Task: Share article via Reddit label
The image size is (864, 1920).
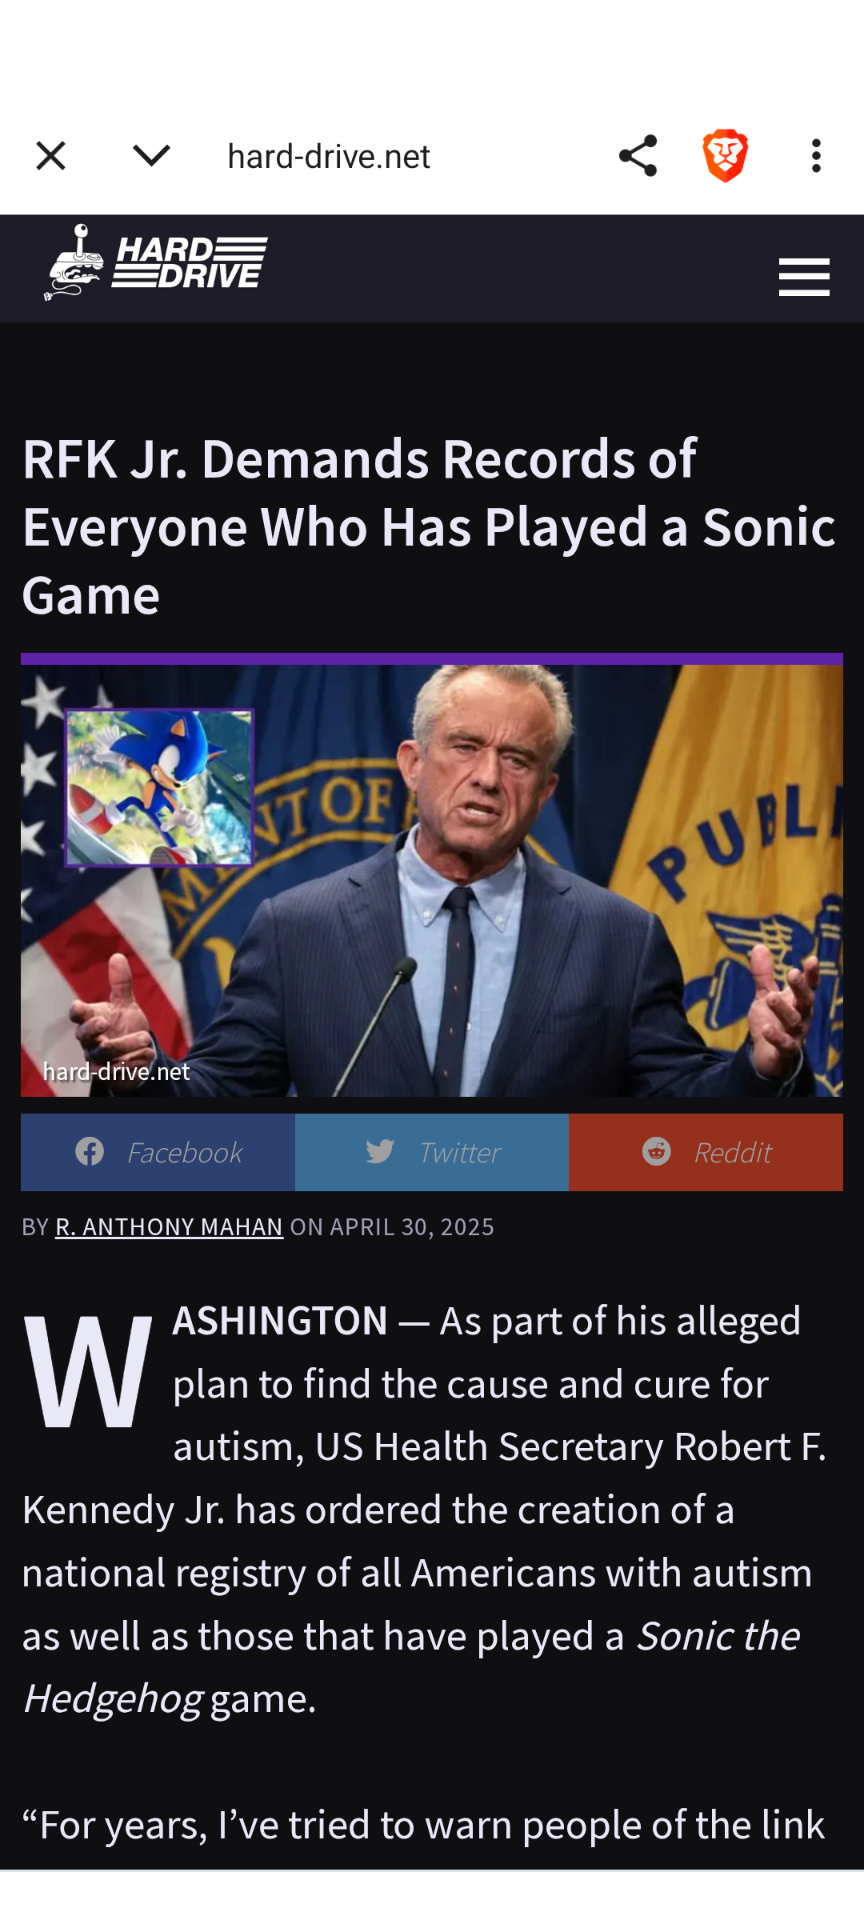Action: [733, 1153]
